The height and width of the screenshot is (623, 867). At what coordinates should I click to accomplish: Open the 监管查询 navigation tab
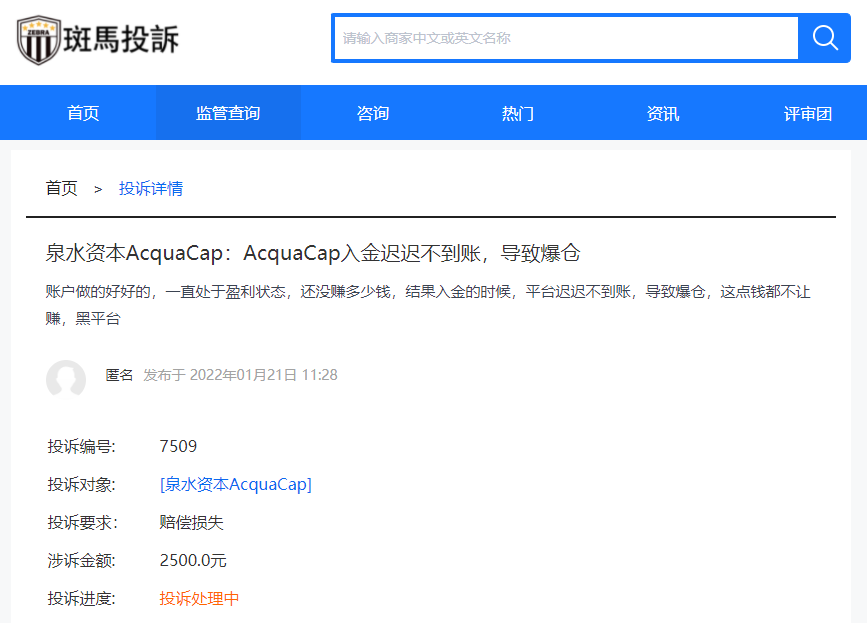[228, 113]
